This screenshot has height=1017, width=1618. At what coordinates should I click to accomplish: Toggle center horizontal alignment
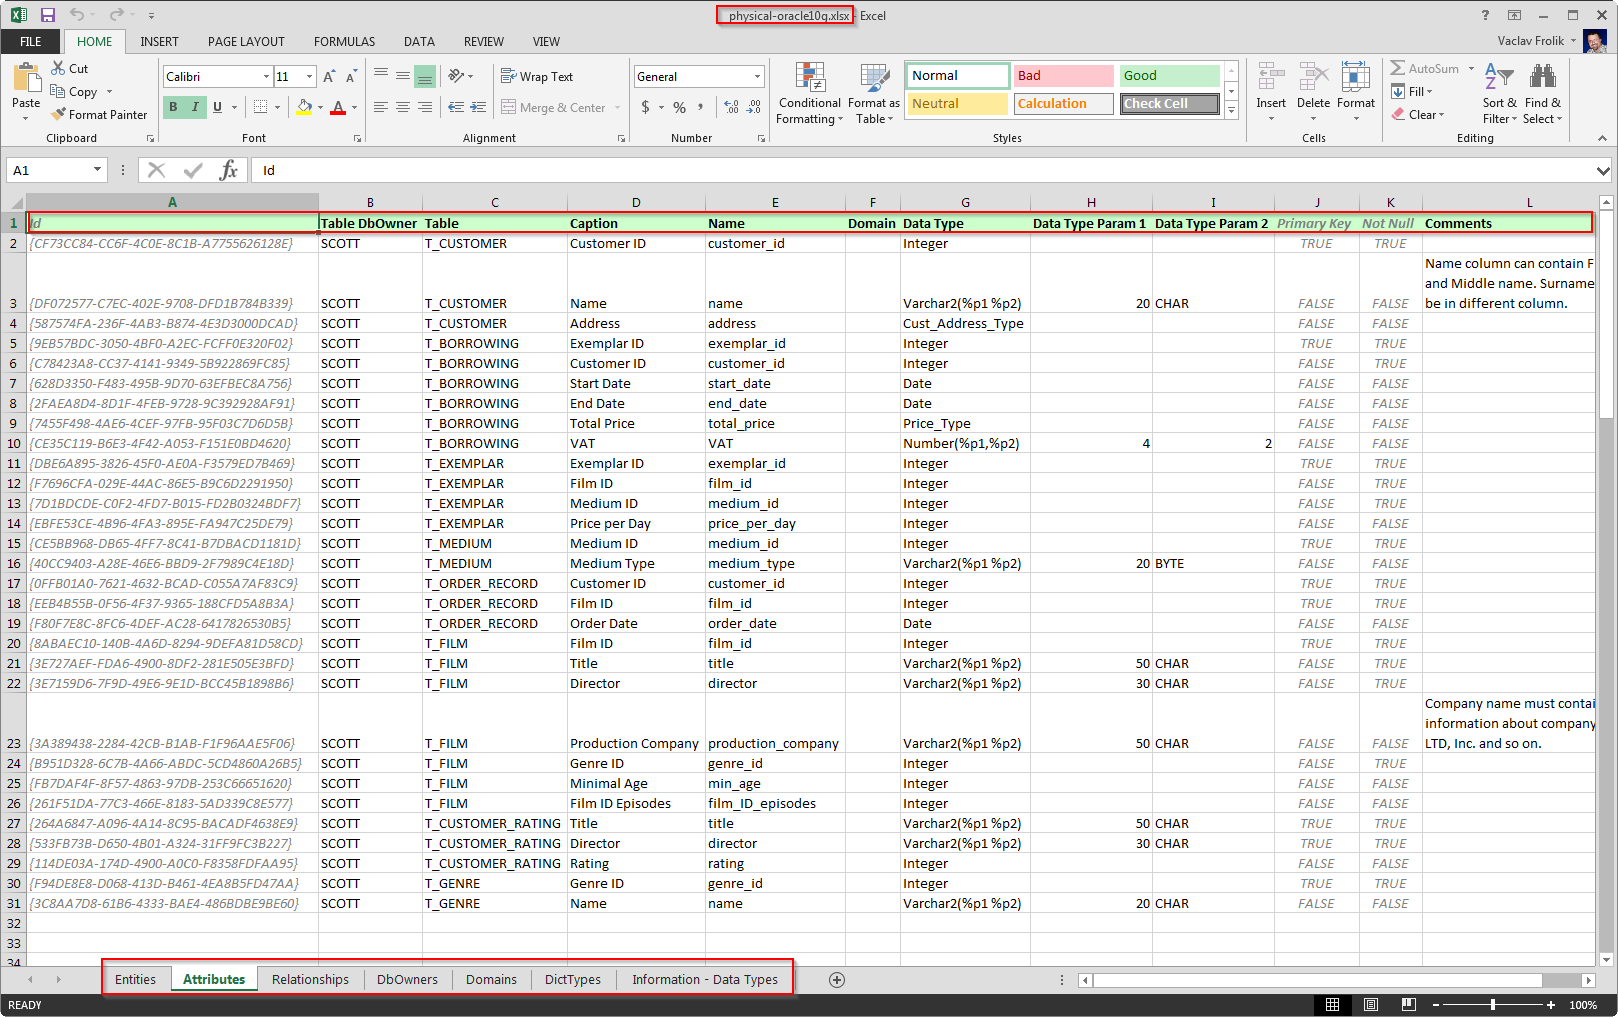click(x=402, y=107)
